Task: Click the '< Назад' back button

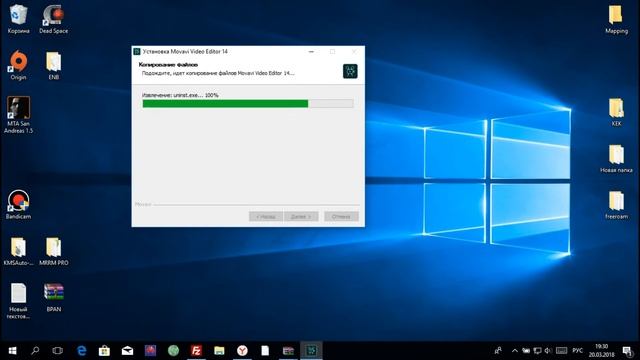Action: pos(266,216)
